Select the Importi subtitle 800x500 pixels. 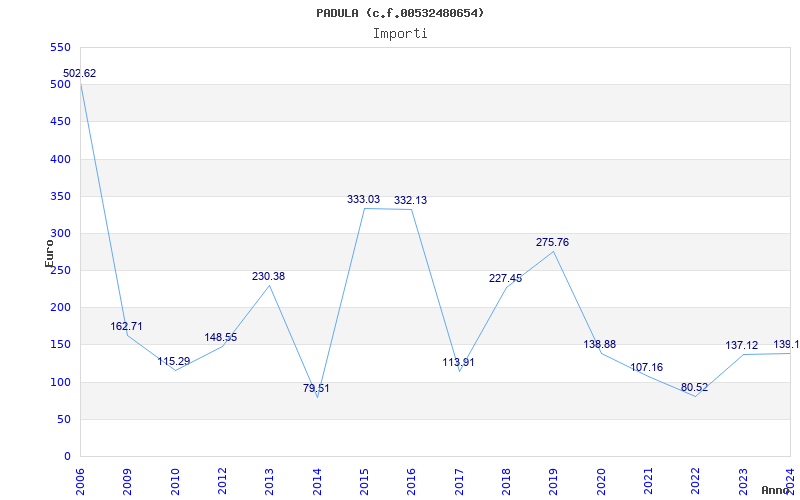400,34
